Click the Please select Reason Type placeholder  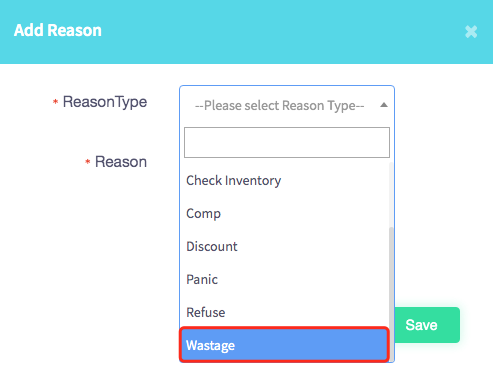279,106
